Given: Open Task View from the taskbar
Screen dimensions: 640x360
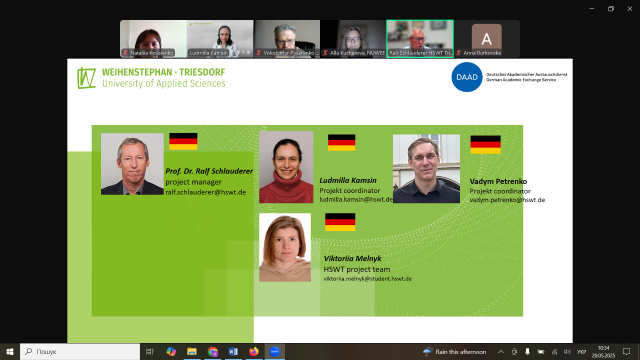Looking at the screenshot, I should tap(150, 351).
